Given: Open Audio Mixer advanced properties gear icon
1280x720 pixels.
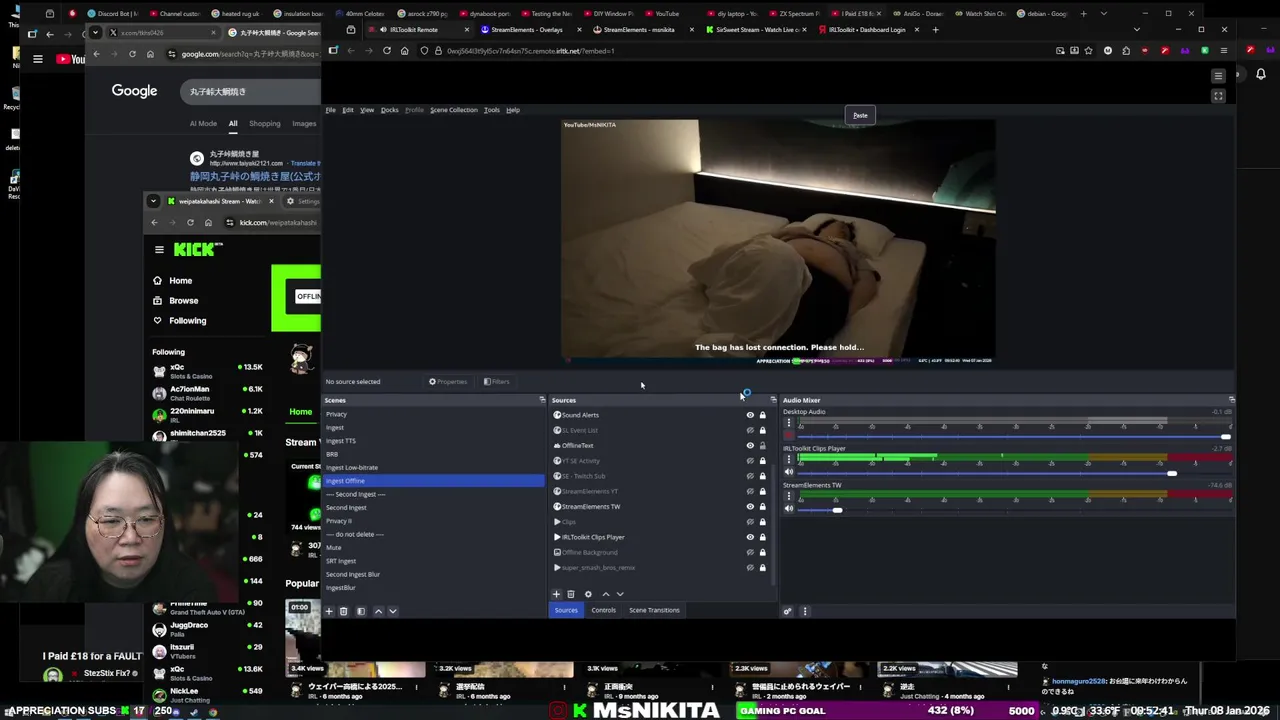Looking at the screenshot, I should click(787, 611).
